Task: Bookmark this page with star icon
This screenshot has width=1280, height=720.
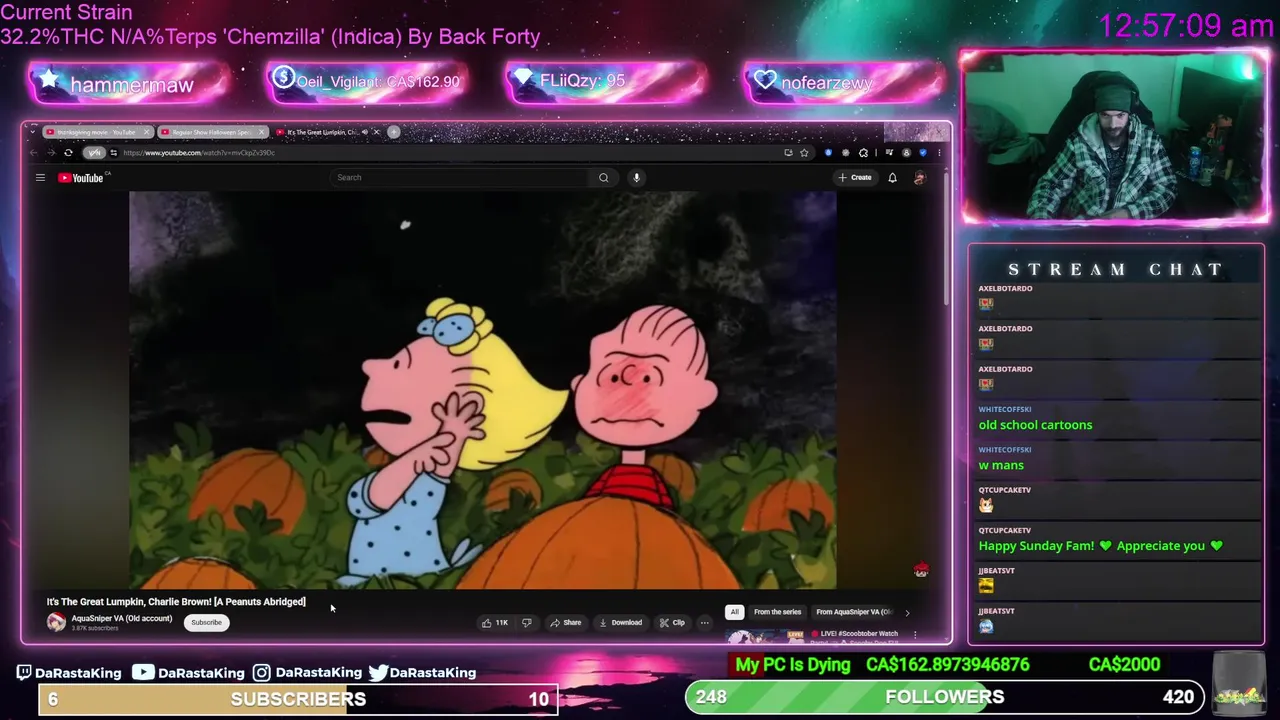Action: pyautogui.click(x=804, y=153)
